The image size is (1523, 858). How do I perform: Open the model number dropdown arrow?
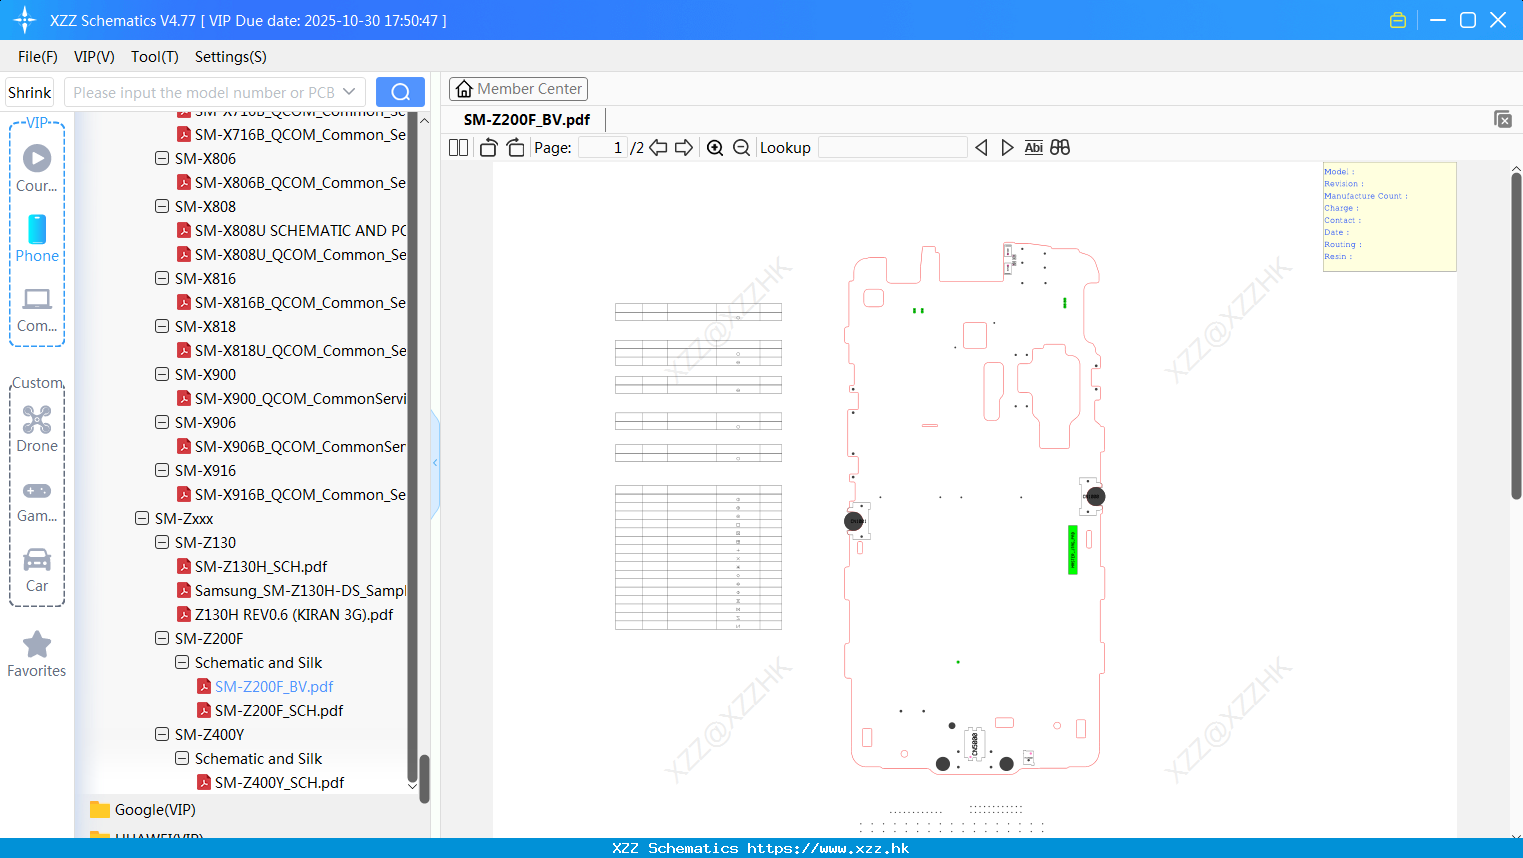coord(349,92)
